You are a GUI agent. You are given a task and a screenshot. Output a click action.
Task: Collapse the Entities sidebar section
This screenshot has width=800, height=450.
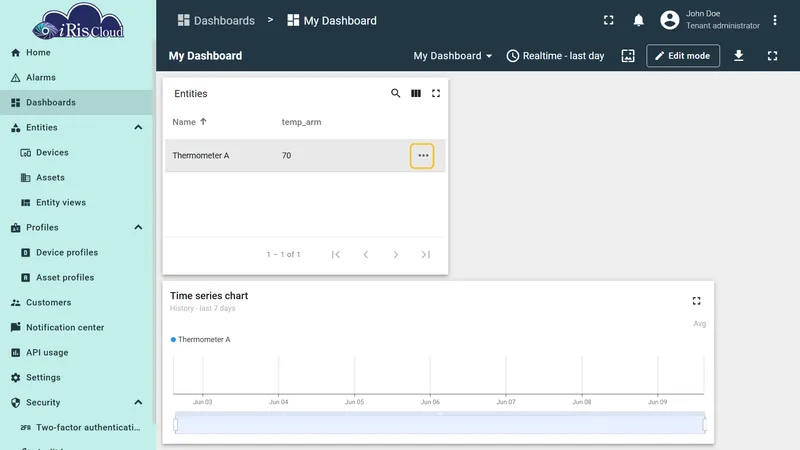pyautogui.click(x=138, y=128)
